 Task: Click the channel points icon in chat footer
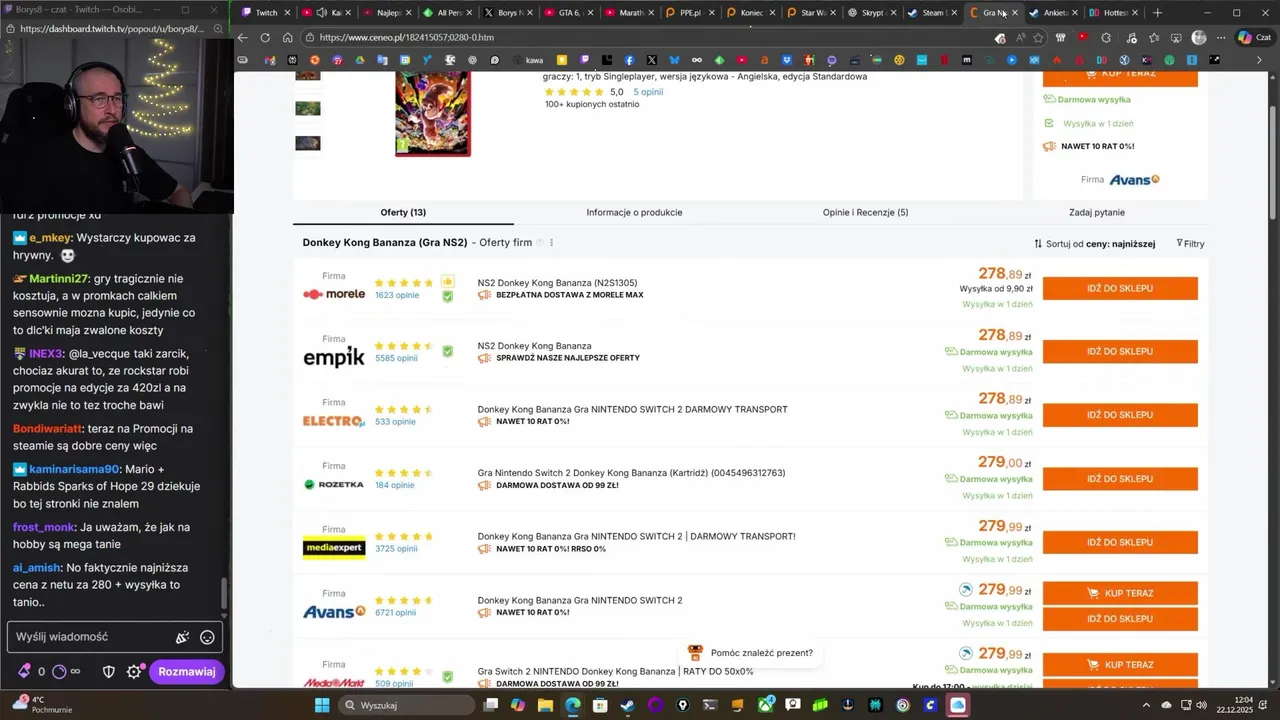(x=59, y=672)
